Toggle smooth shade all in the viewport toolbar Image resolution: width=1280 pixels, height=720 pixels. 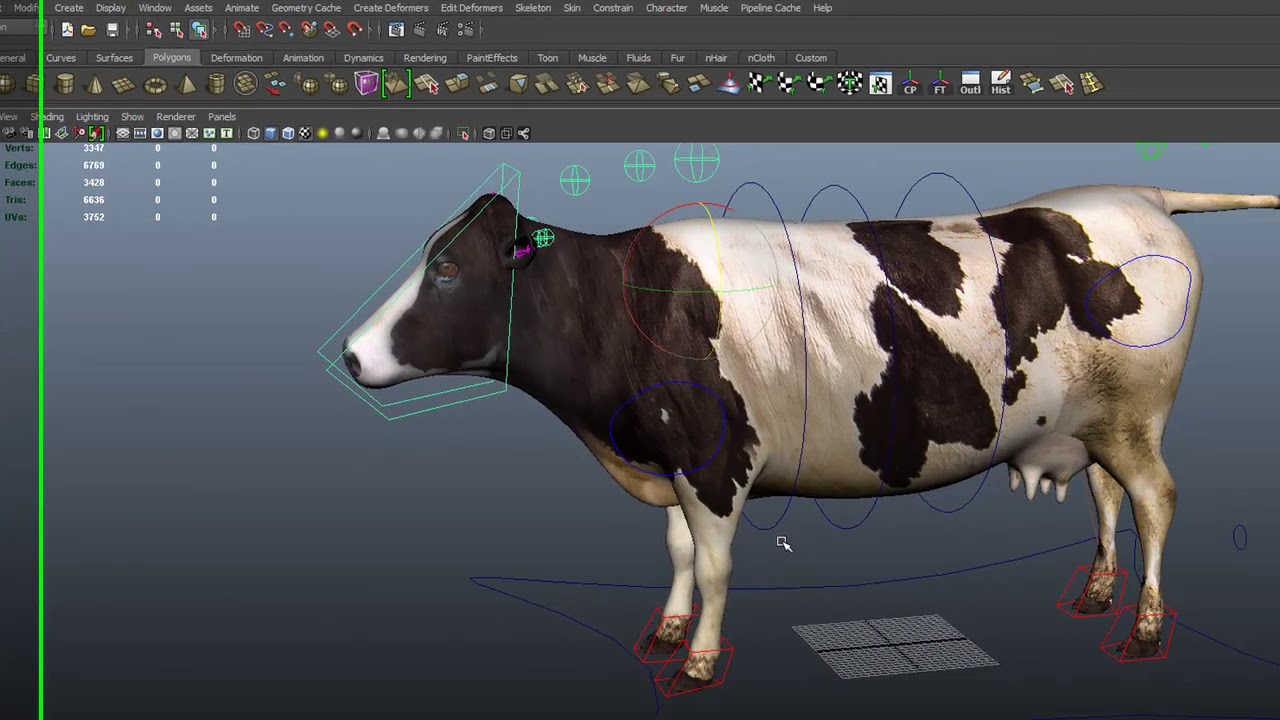[271, 133]
